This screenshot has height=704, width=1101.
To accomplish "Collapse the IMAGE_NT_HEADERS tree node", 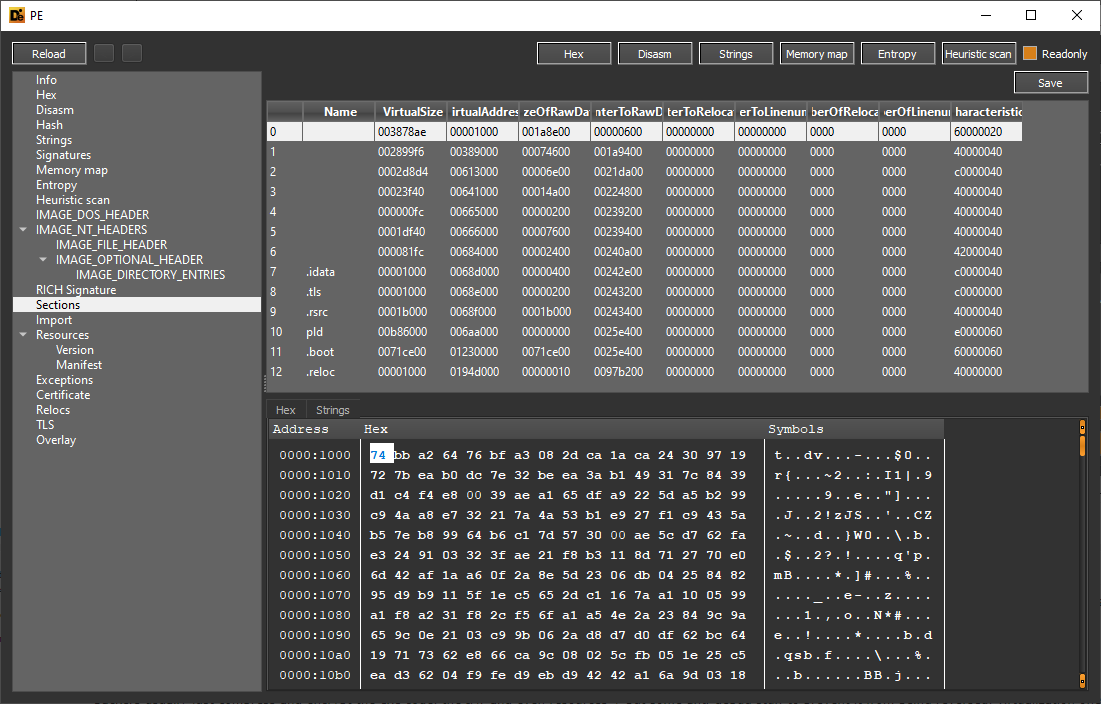I will click(23, 230).
